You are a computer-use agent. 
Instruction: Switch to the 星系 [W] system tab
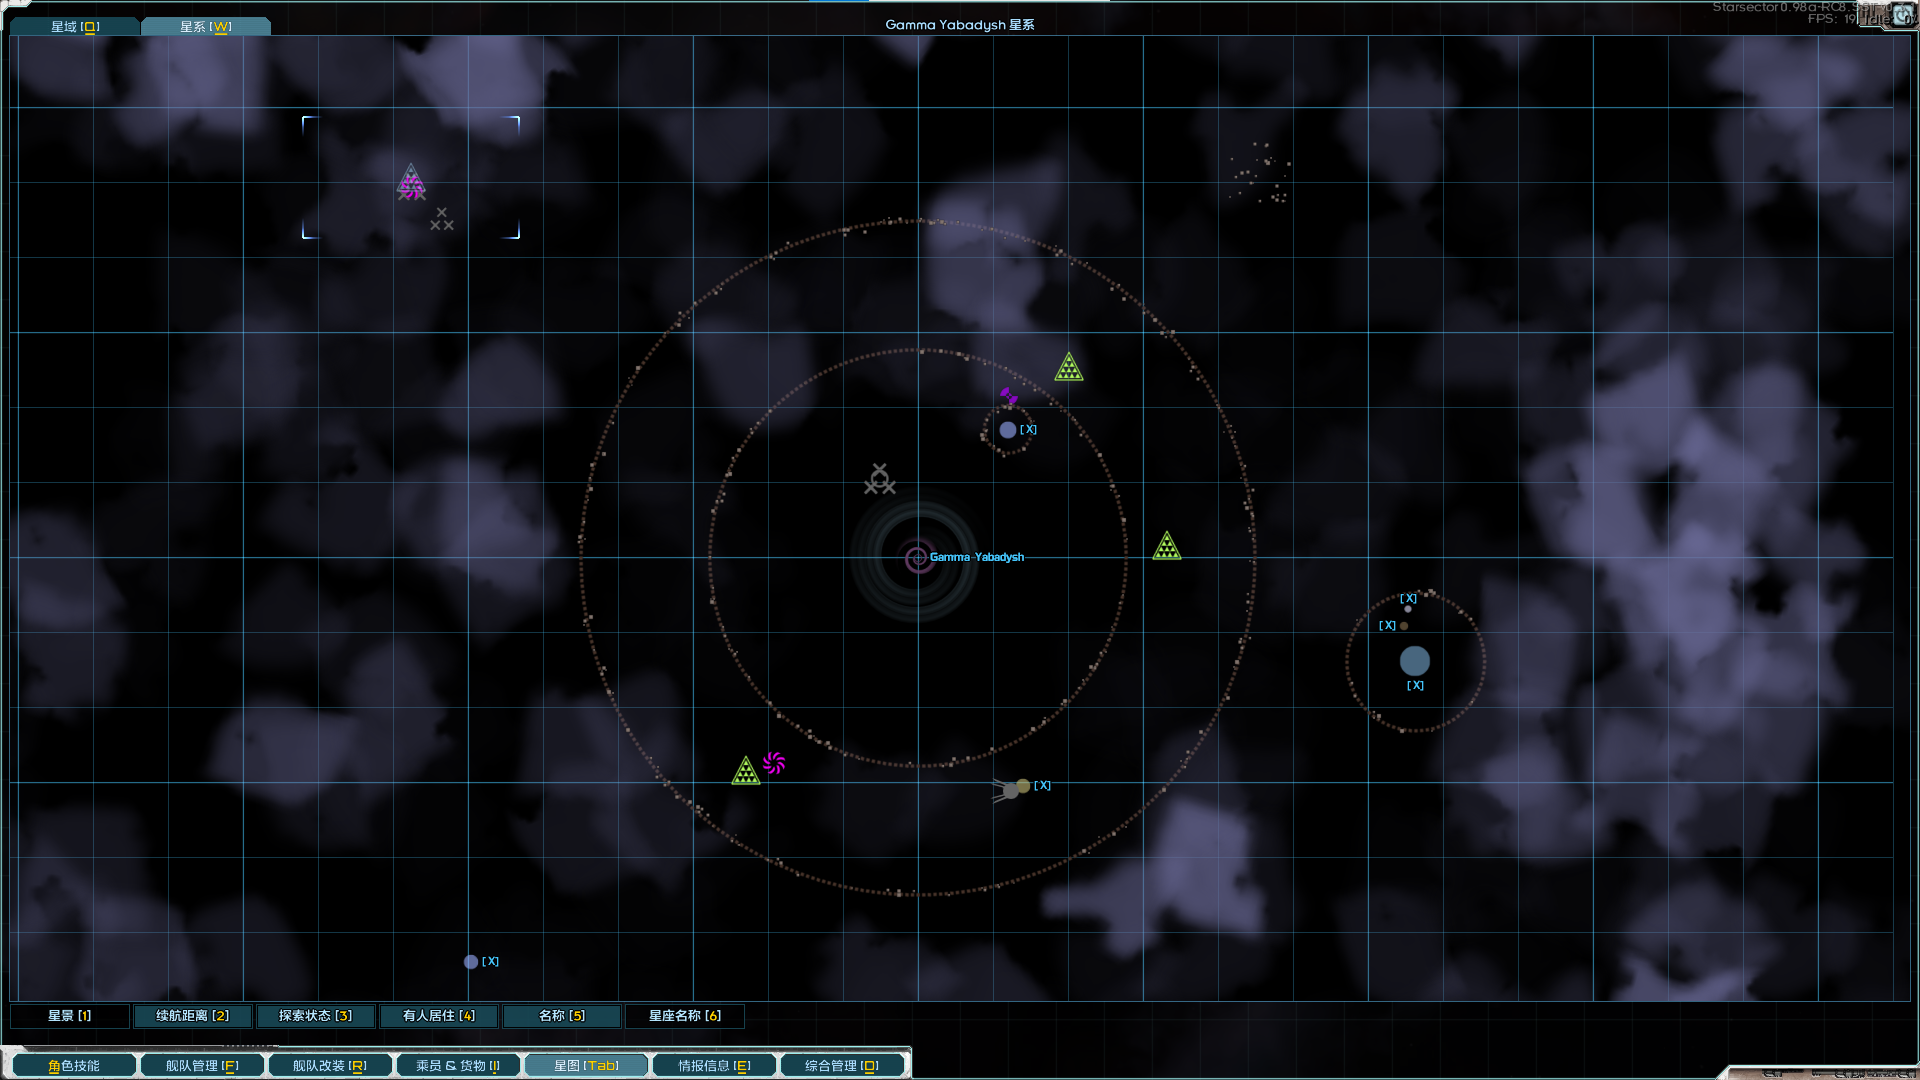point(206,27)
